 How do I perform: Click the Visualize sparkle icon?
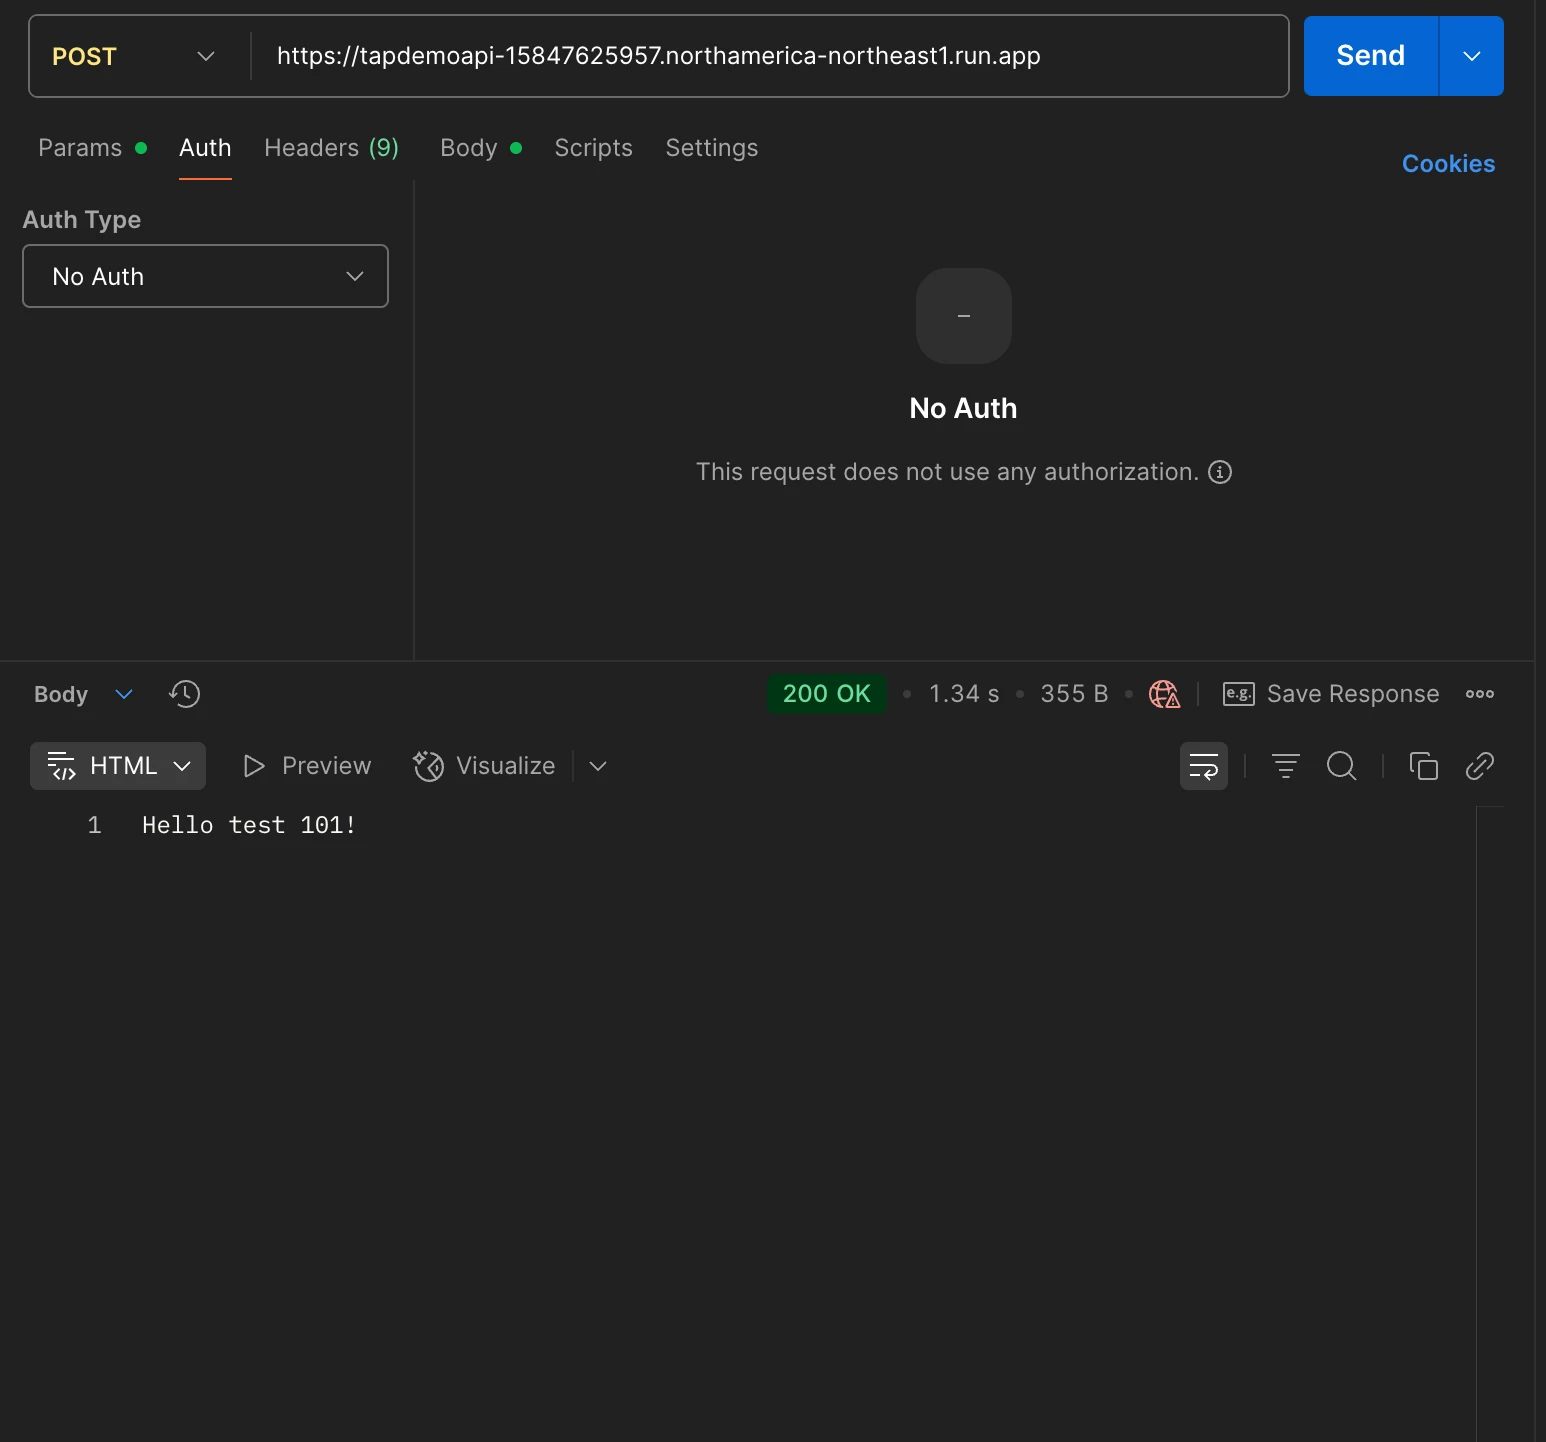pyautogui.click(x=429, y=766)
